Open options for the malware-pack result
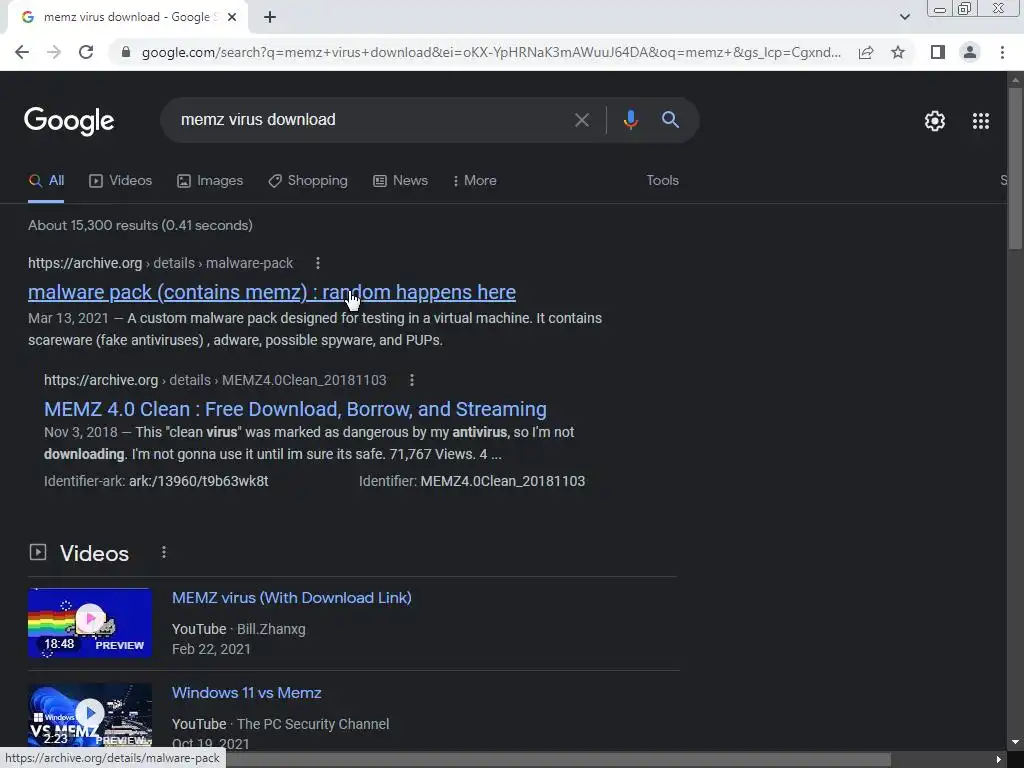Viewport: 1024px width, 768px height. click(x=318, y=263)
